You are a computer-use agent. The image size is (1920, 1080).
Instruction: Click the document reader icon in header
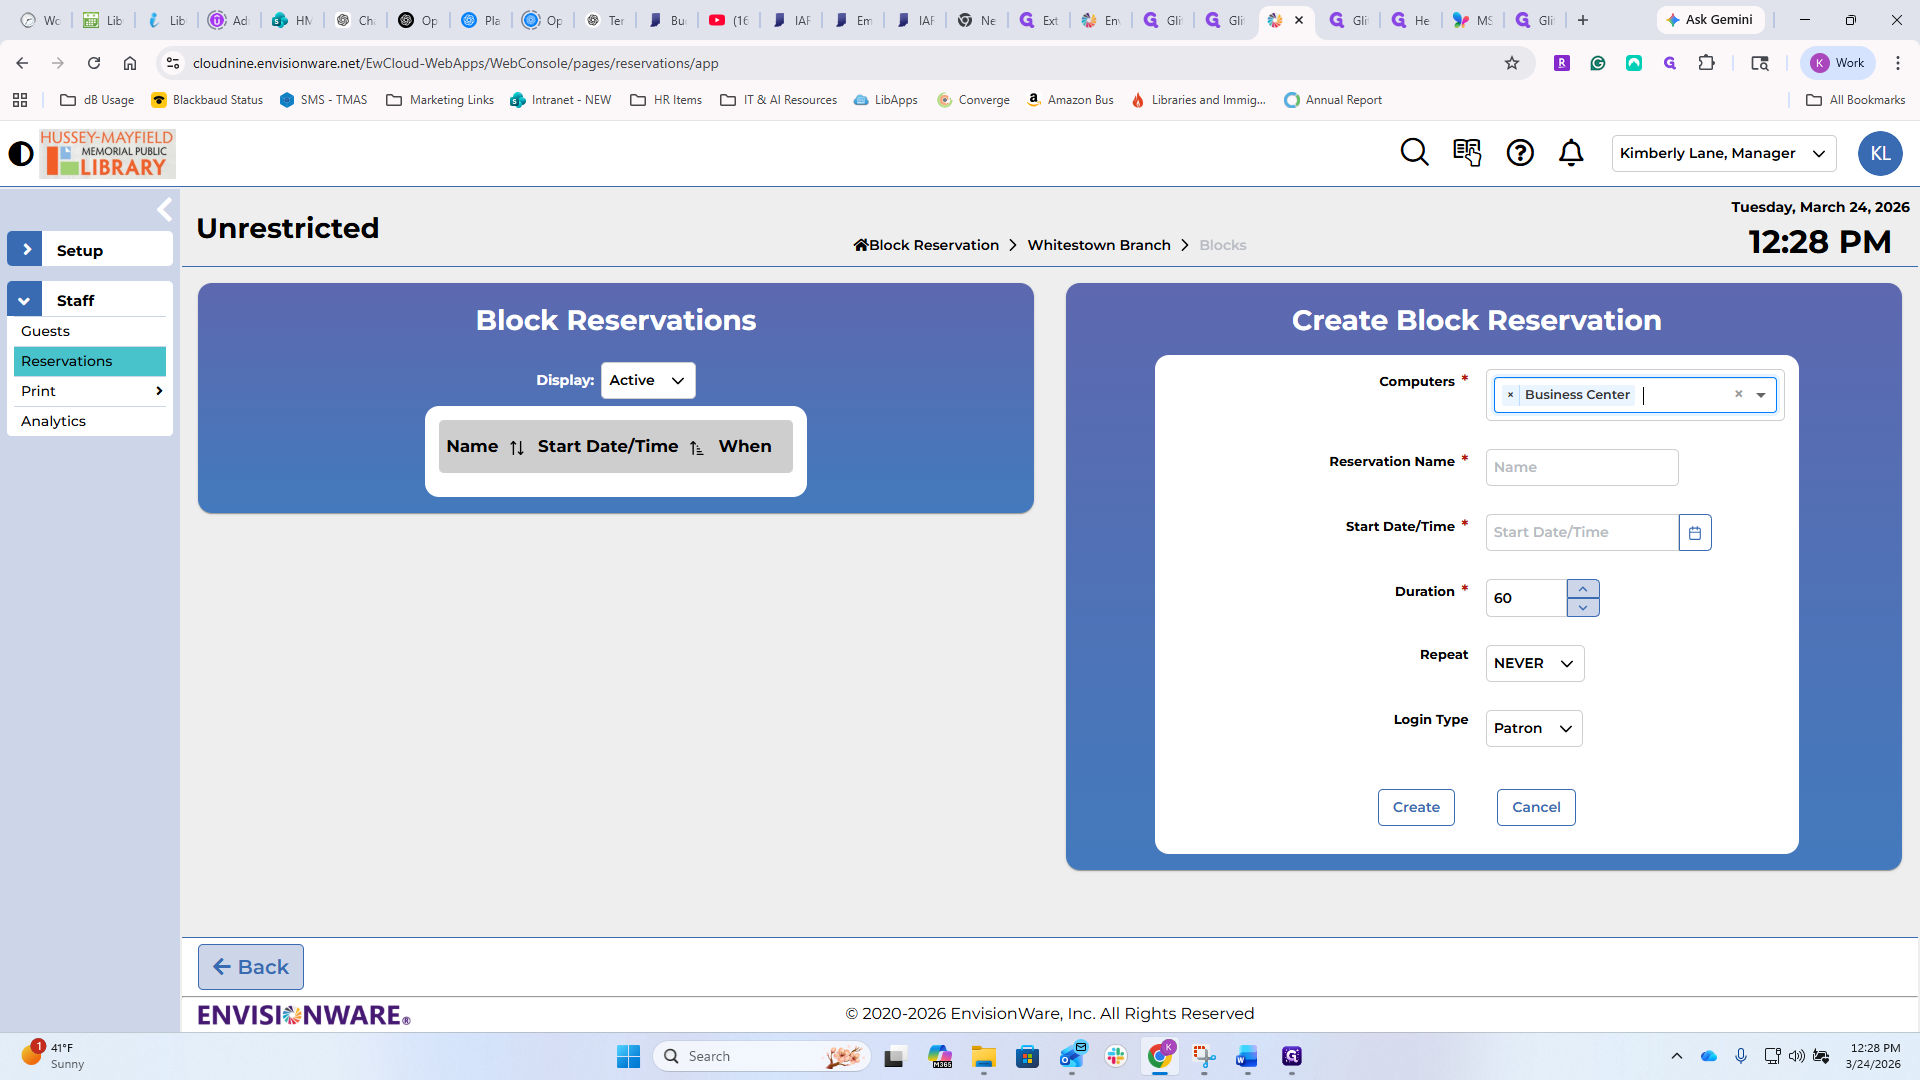click(1467, 152)
